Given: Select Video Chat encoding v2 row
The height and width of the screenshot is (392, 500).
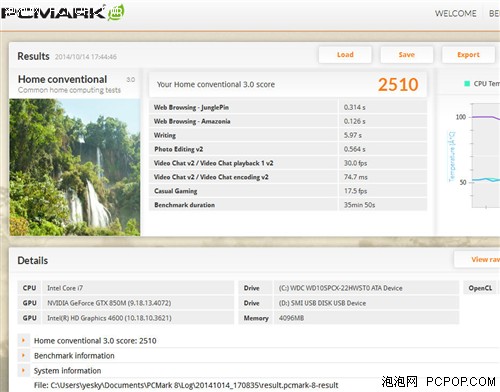Looking at the screenshot, I should 288,177.
